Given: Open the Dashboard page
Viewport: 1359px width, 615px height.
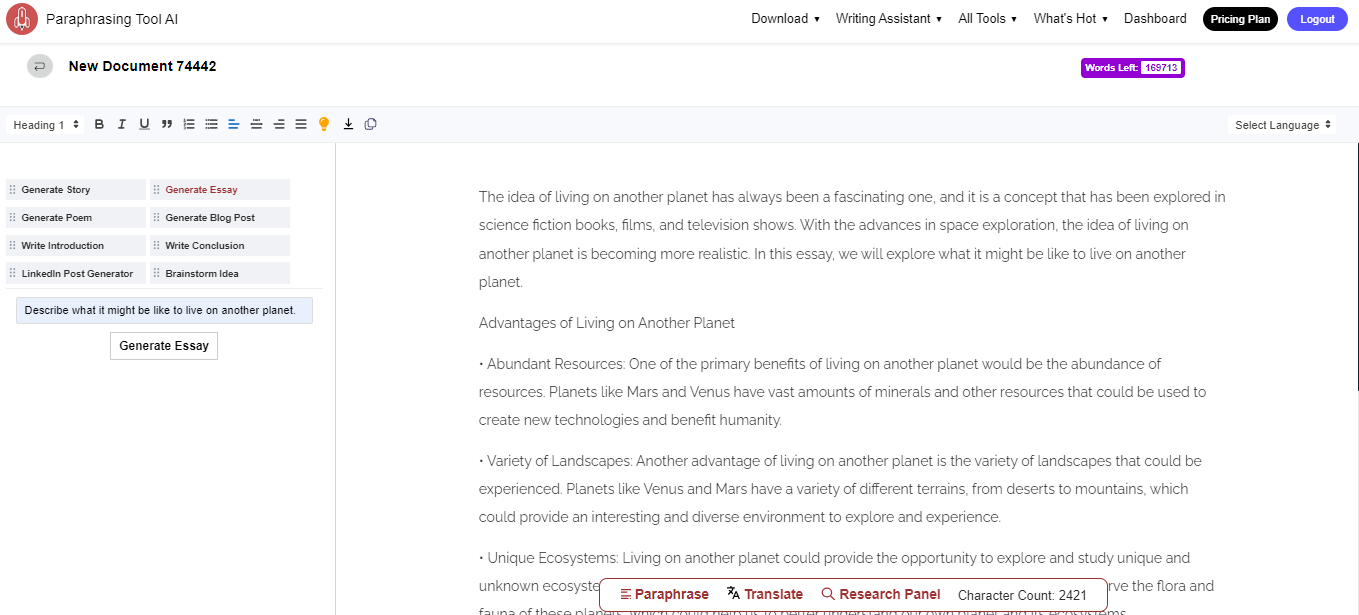Looking at the screenshot, I should point(1155,18).
